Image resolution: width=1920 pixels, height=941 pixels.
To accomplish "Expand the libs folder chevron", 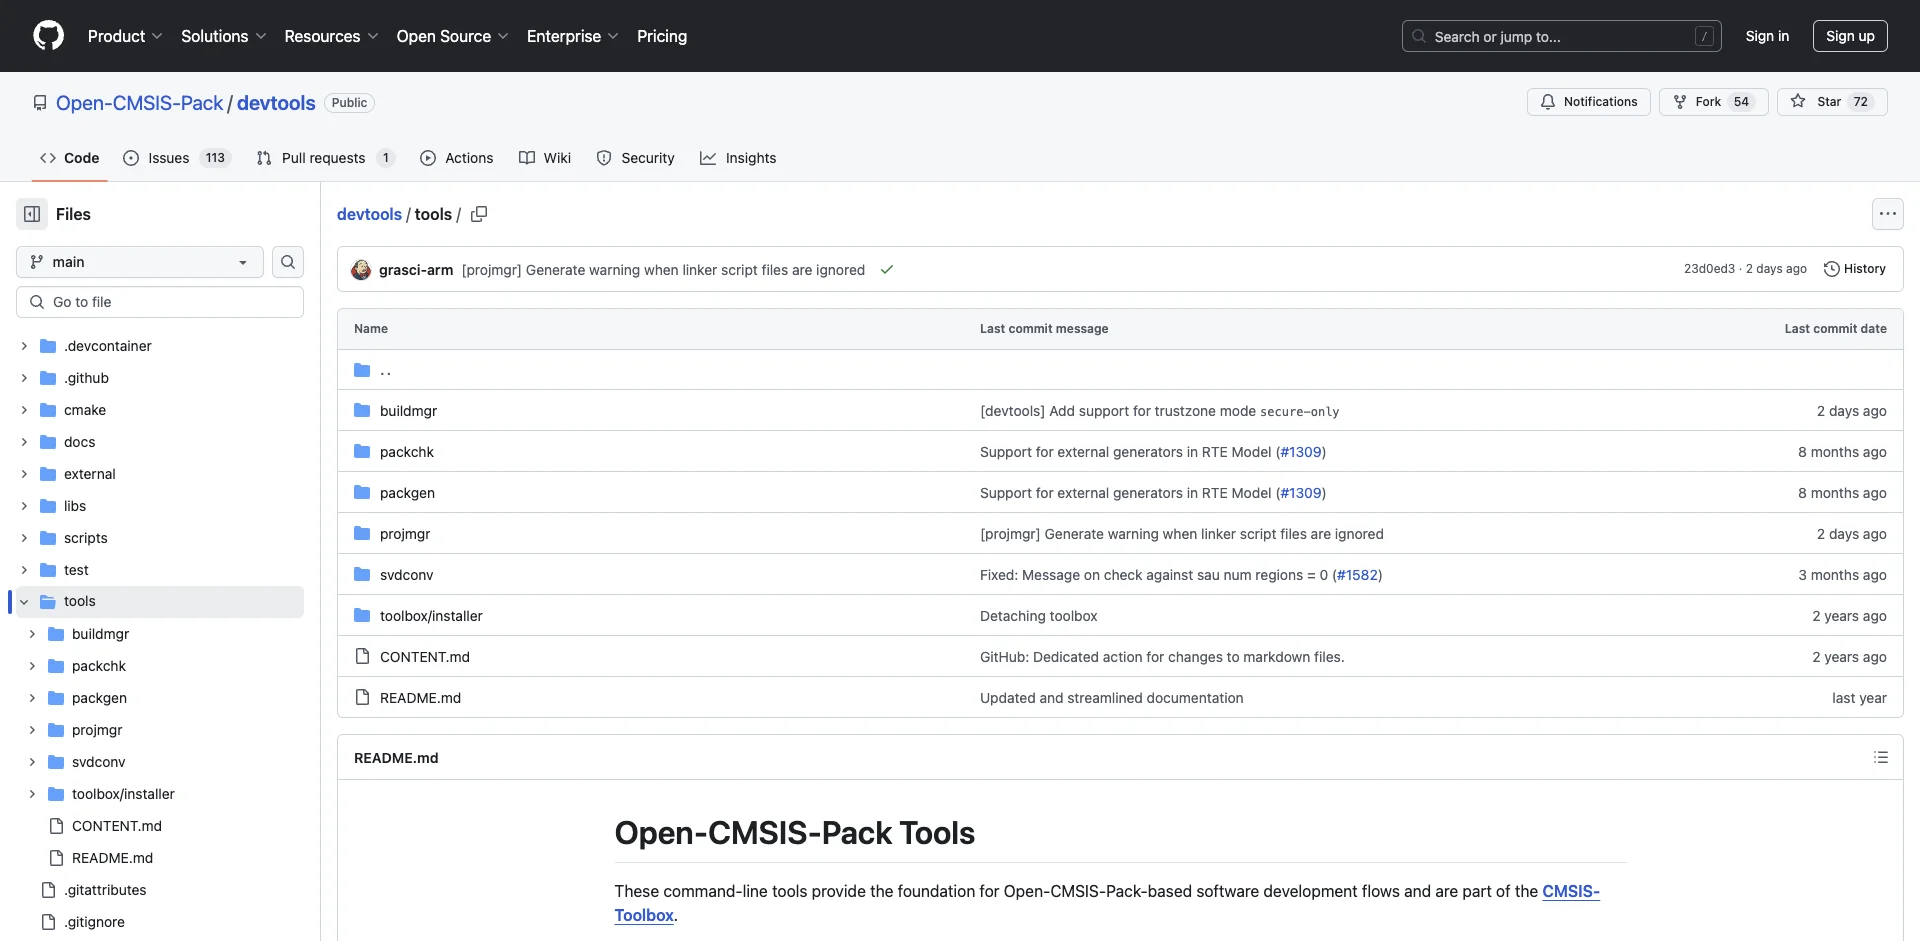I will coord(24,506).
